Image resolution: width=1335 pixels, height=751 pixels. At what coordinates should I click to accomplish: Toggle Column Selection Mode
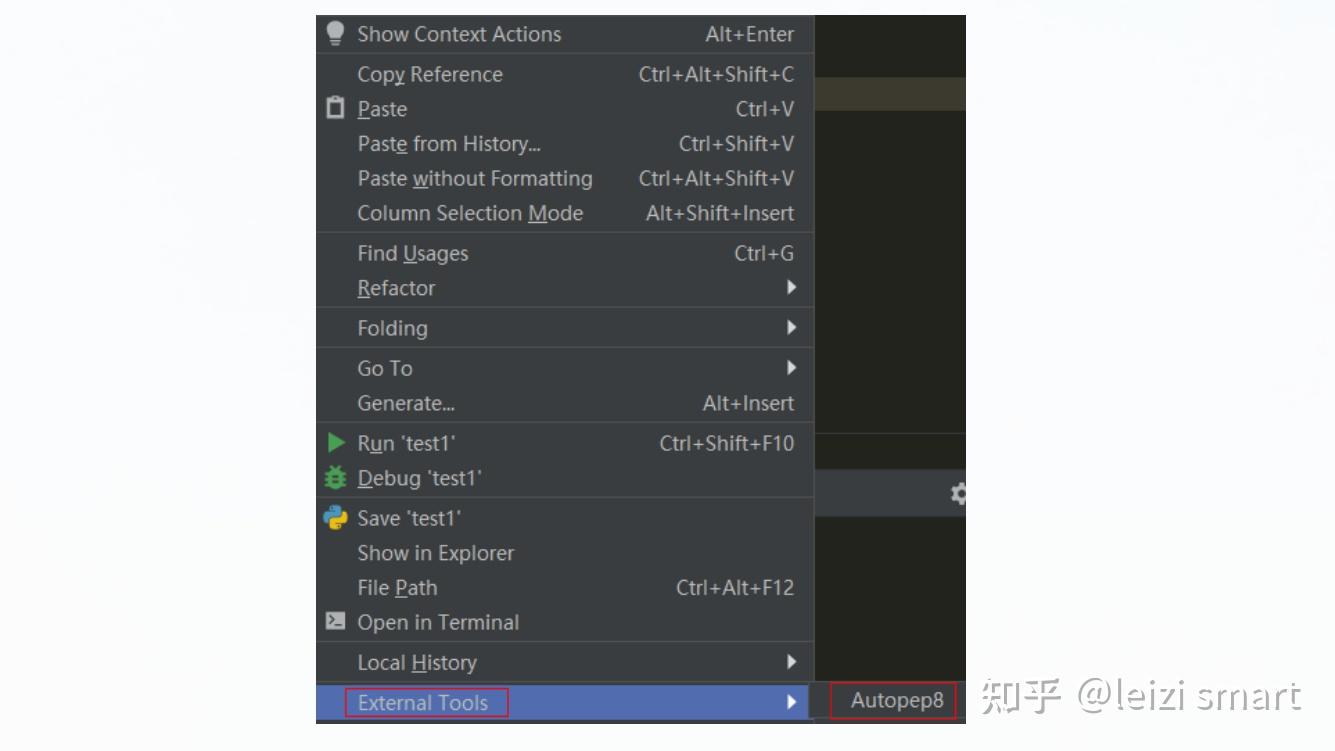[x=565, y=213]
